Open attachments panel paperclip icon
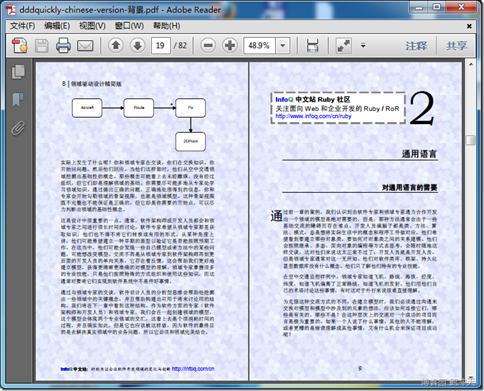This screenshot has height=391, width=484. (x=18, y=128)
